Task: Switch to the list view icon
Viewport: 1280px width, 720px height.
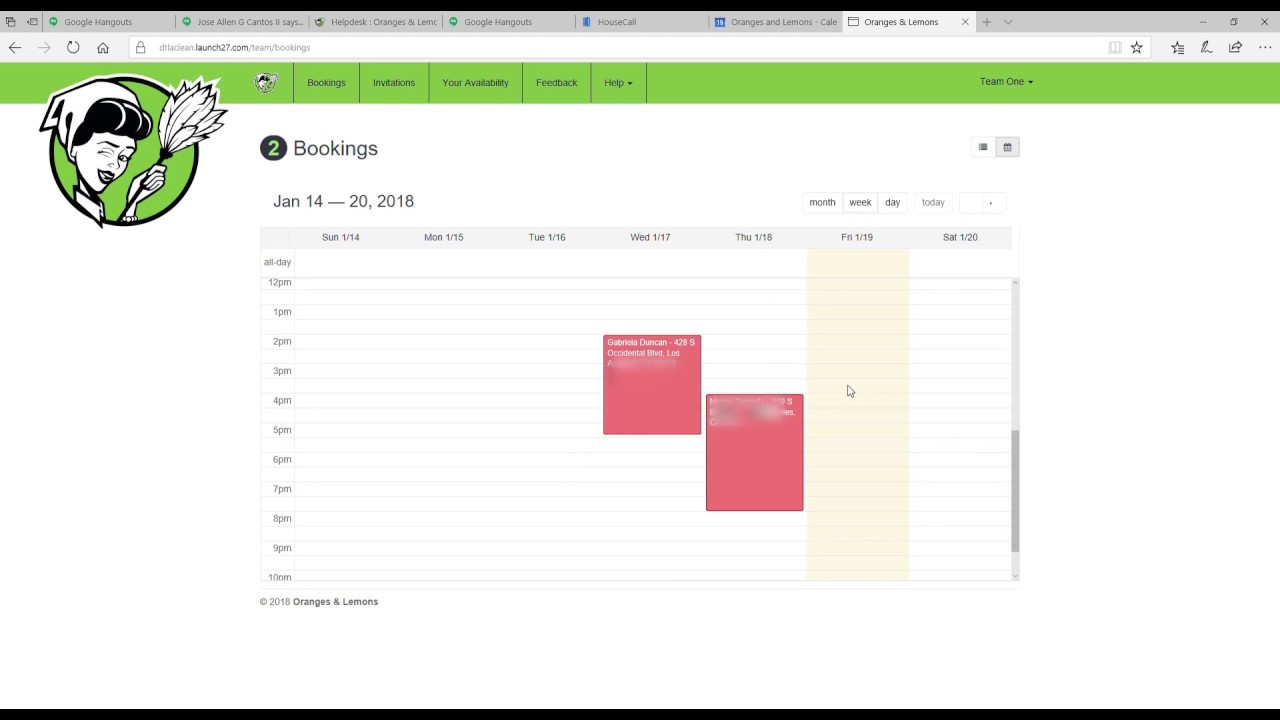Action: (x=983, y=147)
